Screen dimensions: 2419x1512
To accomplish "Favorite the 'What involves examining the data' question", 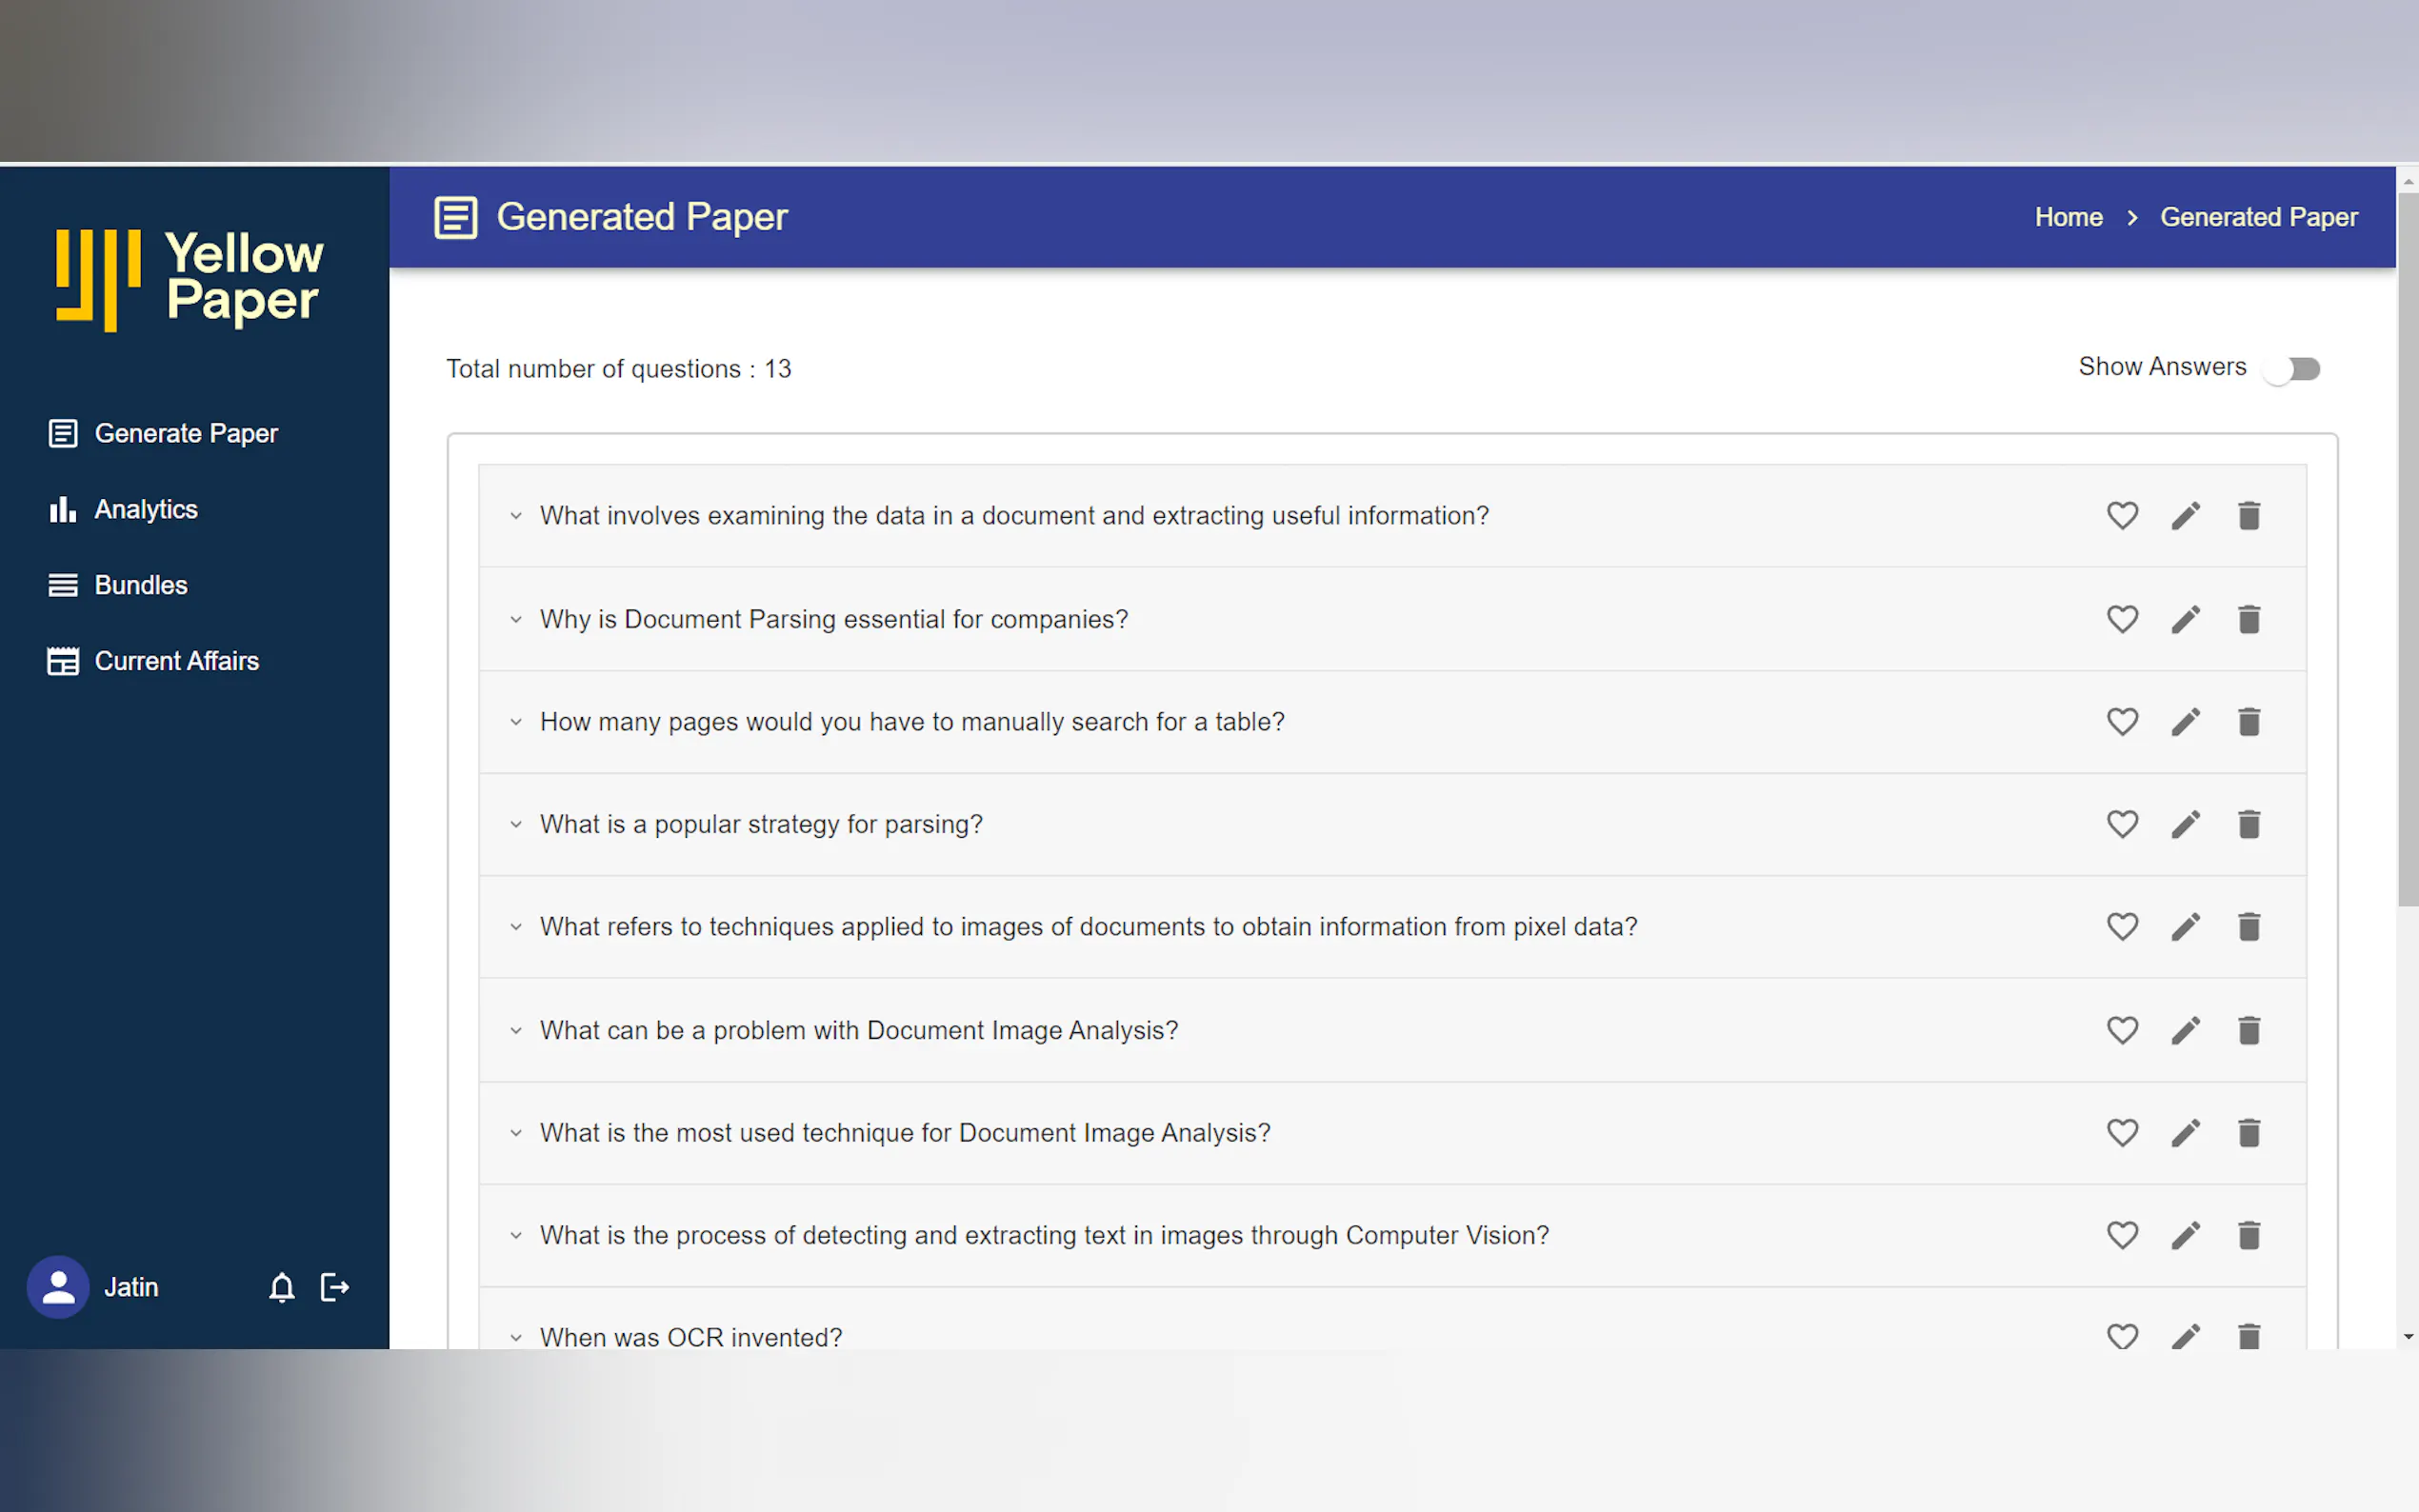I will [x=2122, y=516].
